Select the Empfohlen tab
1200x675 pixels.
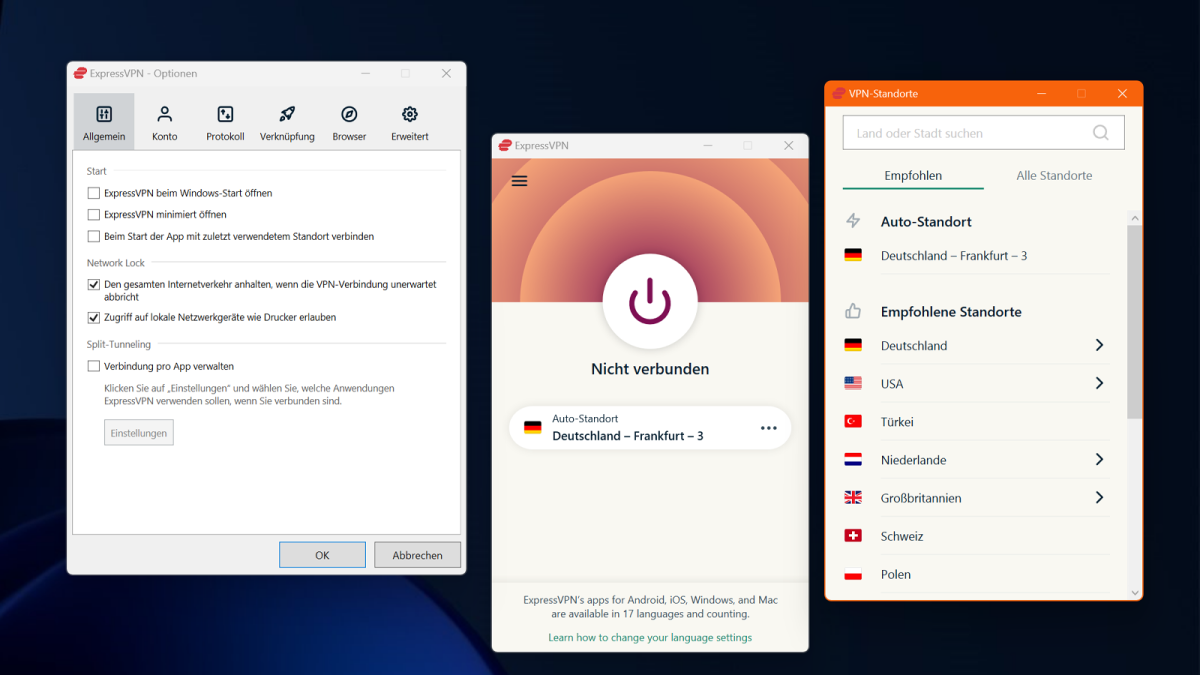(x=913, y=176)
